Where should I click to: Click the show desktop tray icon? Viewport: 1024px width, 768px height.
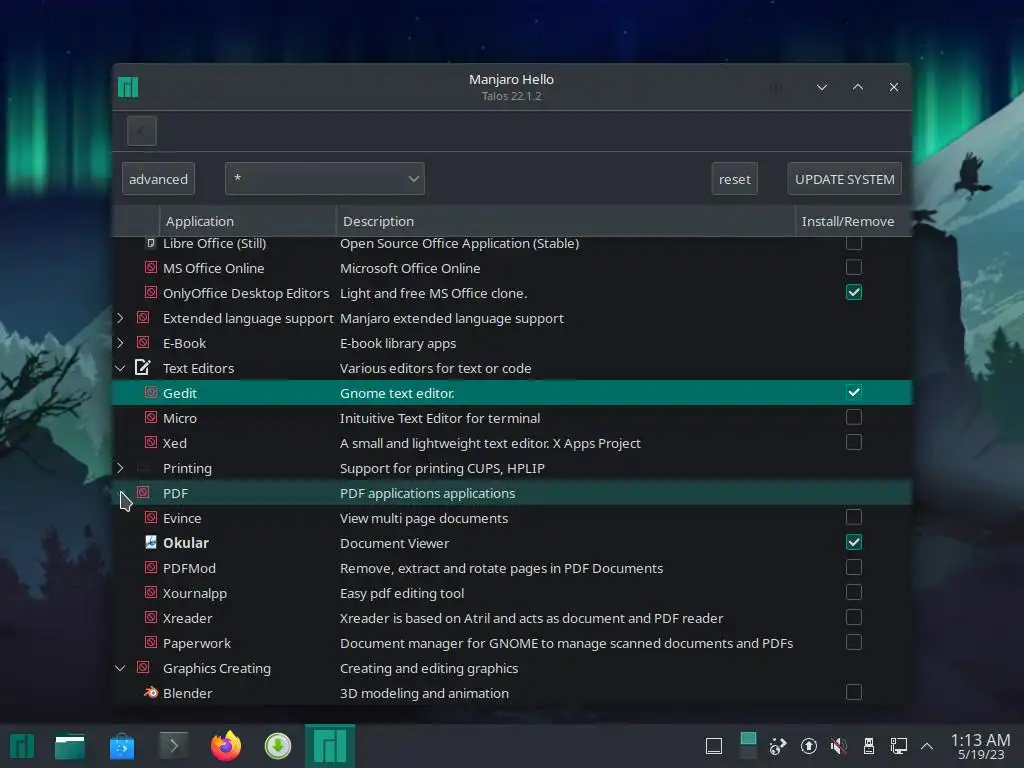[714, 746]
